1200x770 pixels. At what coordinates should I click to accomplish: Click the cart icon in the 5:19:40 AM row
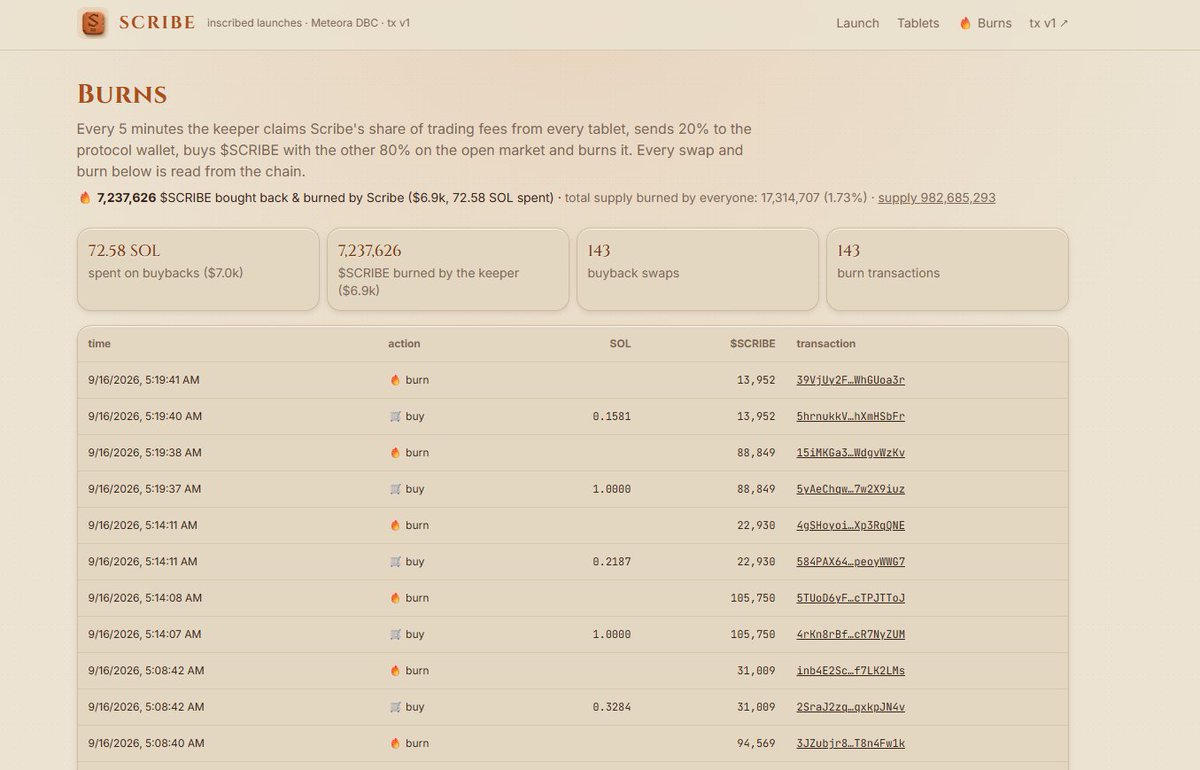coord(395,416)
